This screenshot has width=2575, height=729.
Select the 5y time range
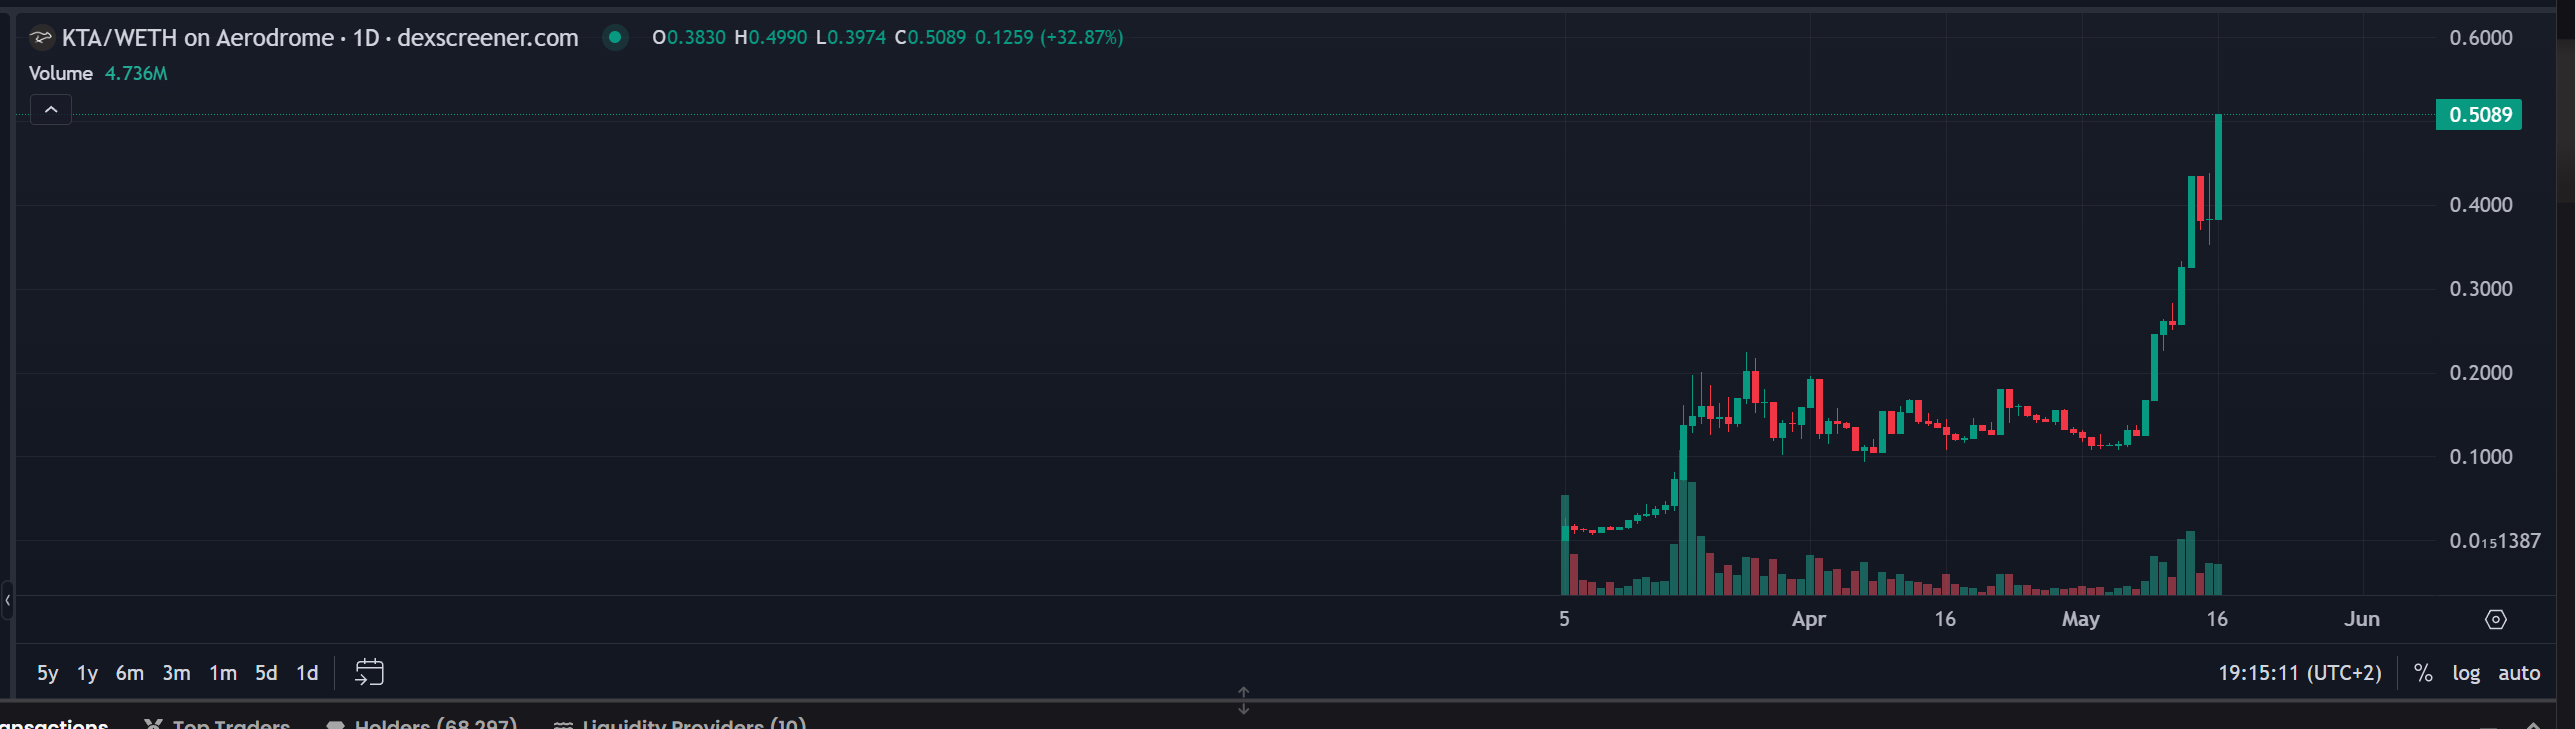[x=47, y=673]
